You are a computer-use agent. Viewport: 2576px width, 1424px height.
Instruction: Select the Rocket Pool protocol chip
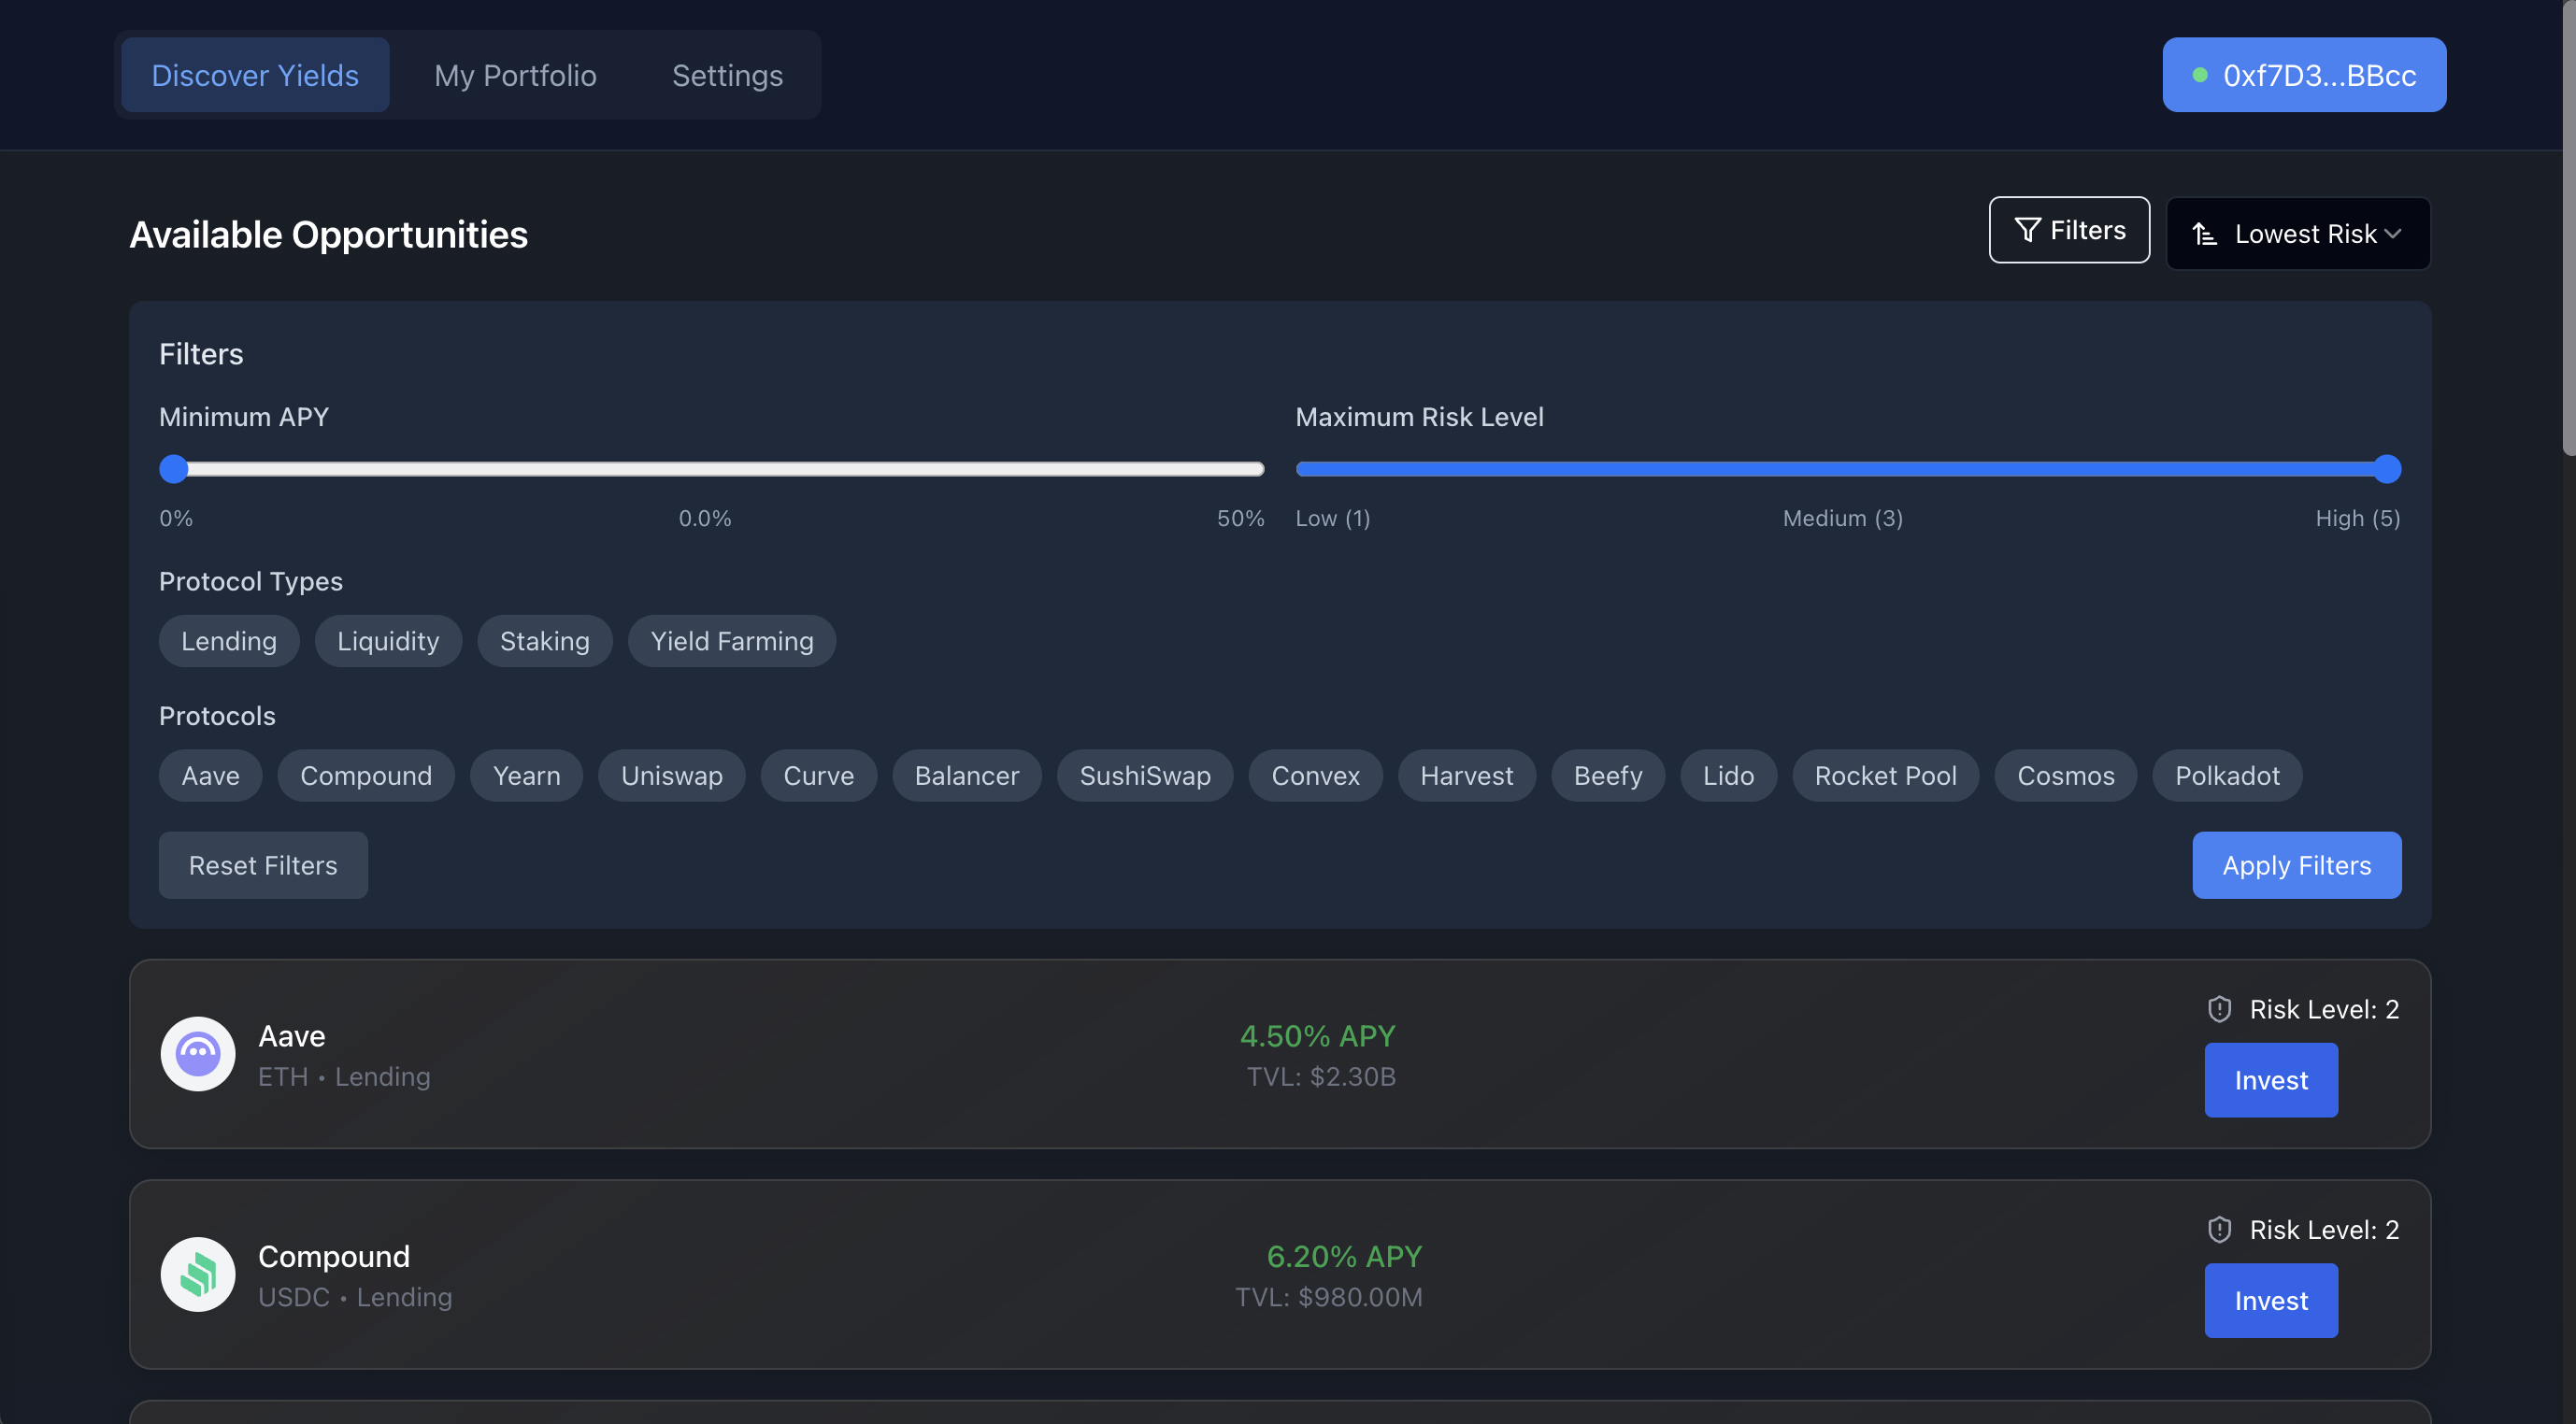(x=1886, y=776)
